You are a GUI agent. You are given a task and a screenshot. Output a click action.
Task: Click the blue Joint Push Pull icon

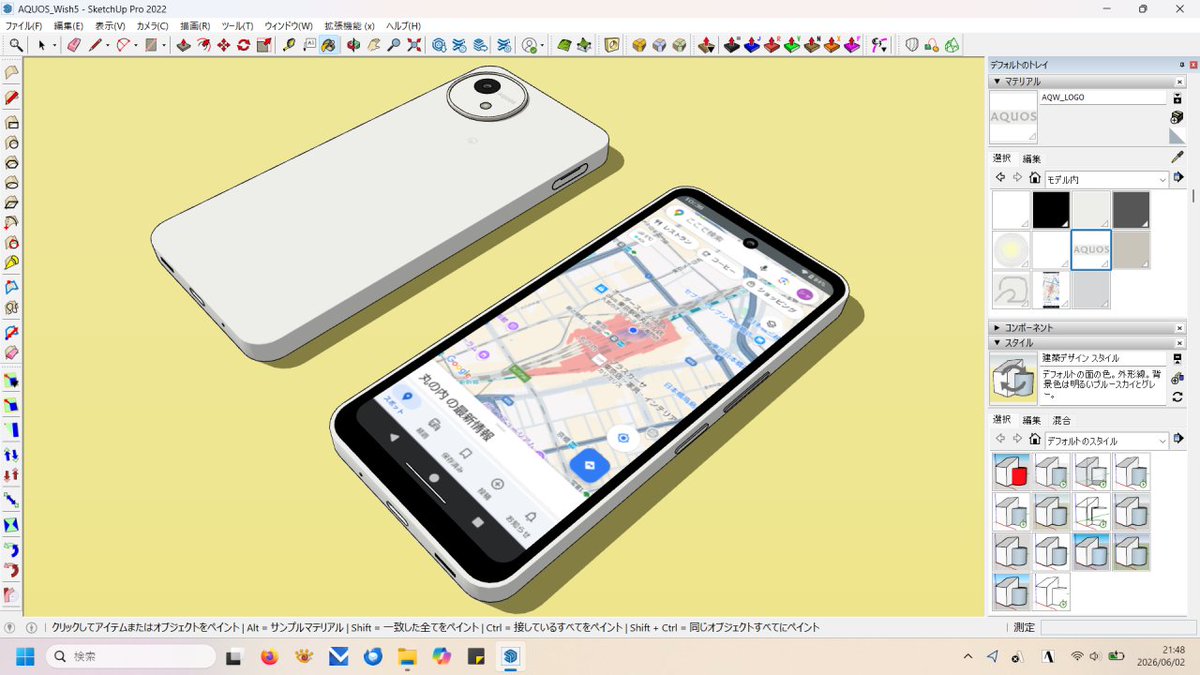click(x=752, y=45)
